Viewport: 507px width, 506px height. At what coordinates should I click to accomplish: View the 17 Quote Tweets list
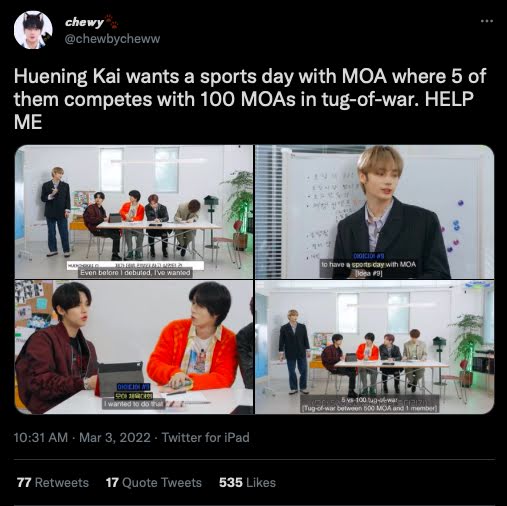[x=154, y=482]
